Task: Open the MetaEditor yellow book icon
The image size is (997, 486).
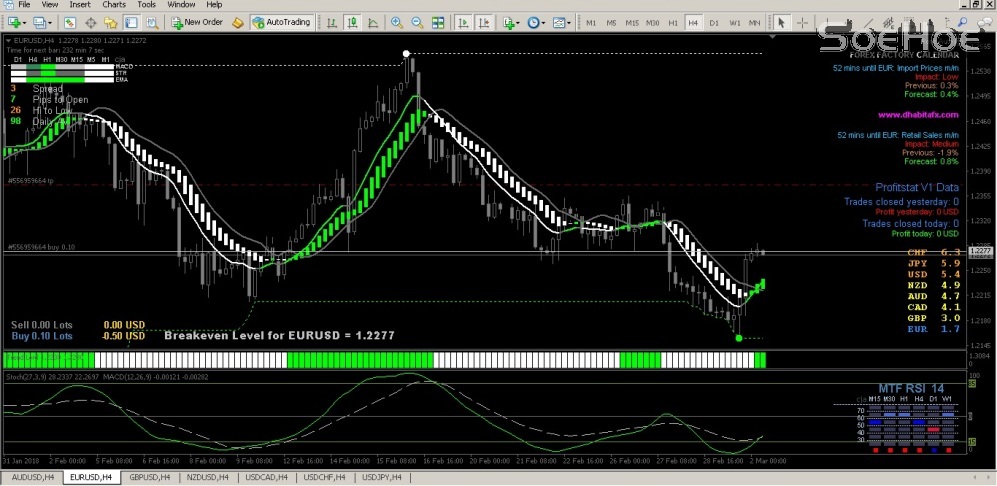Action: [x=236, y=22]
